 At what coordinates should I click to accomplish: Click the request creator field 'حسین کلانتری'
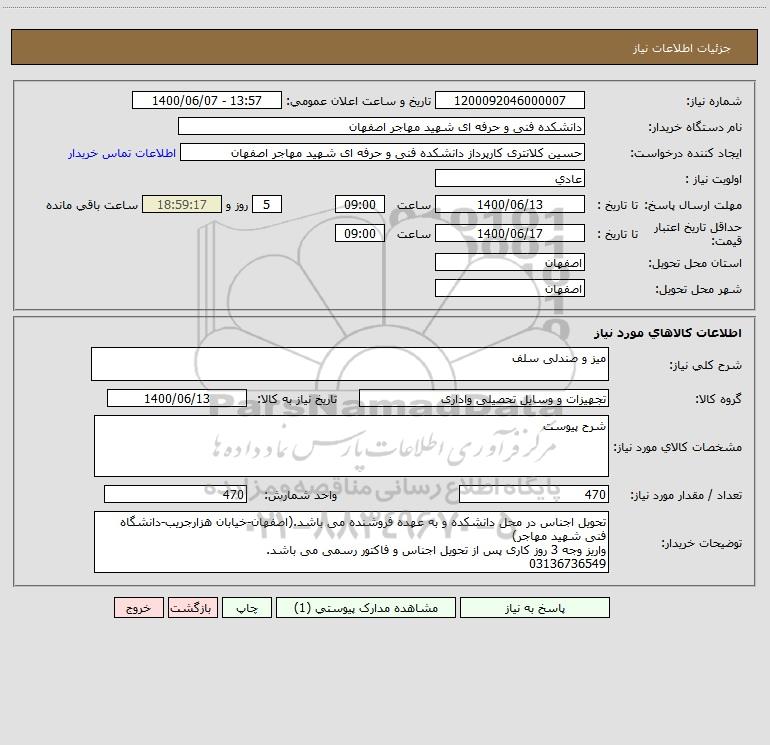pos(383,152)
